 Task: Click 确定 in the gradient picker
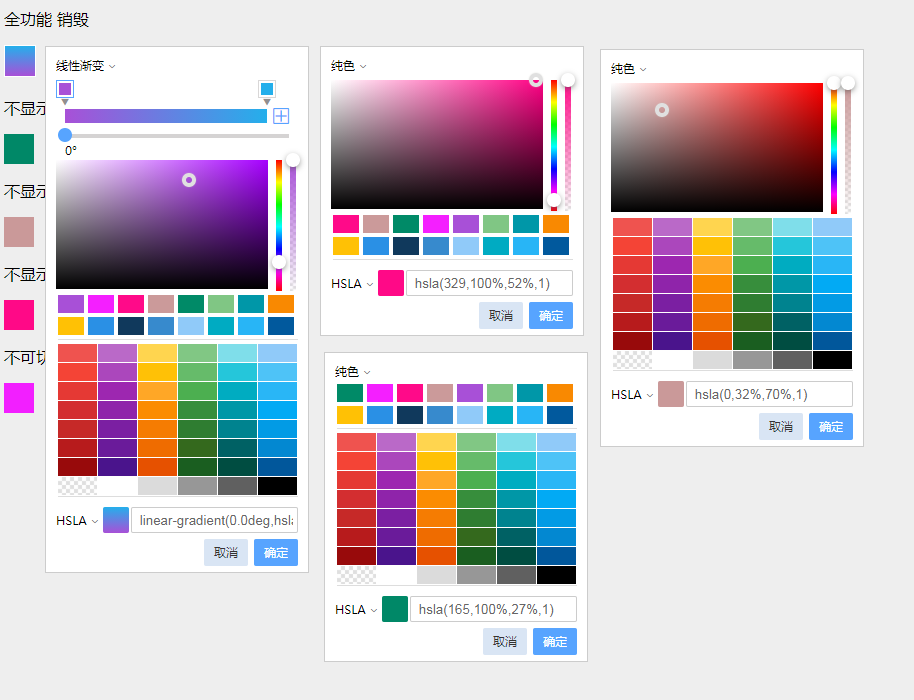click(276, 553)
